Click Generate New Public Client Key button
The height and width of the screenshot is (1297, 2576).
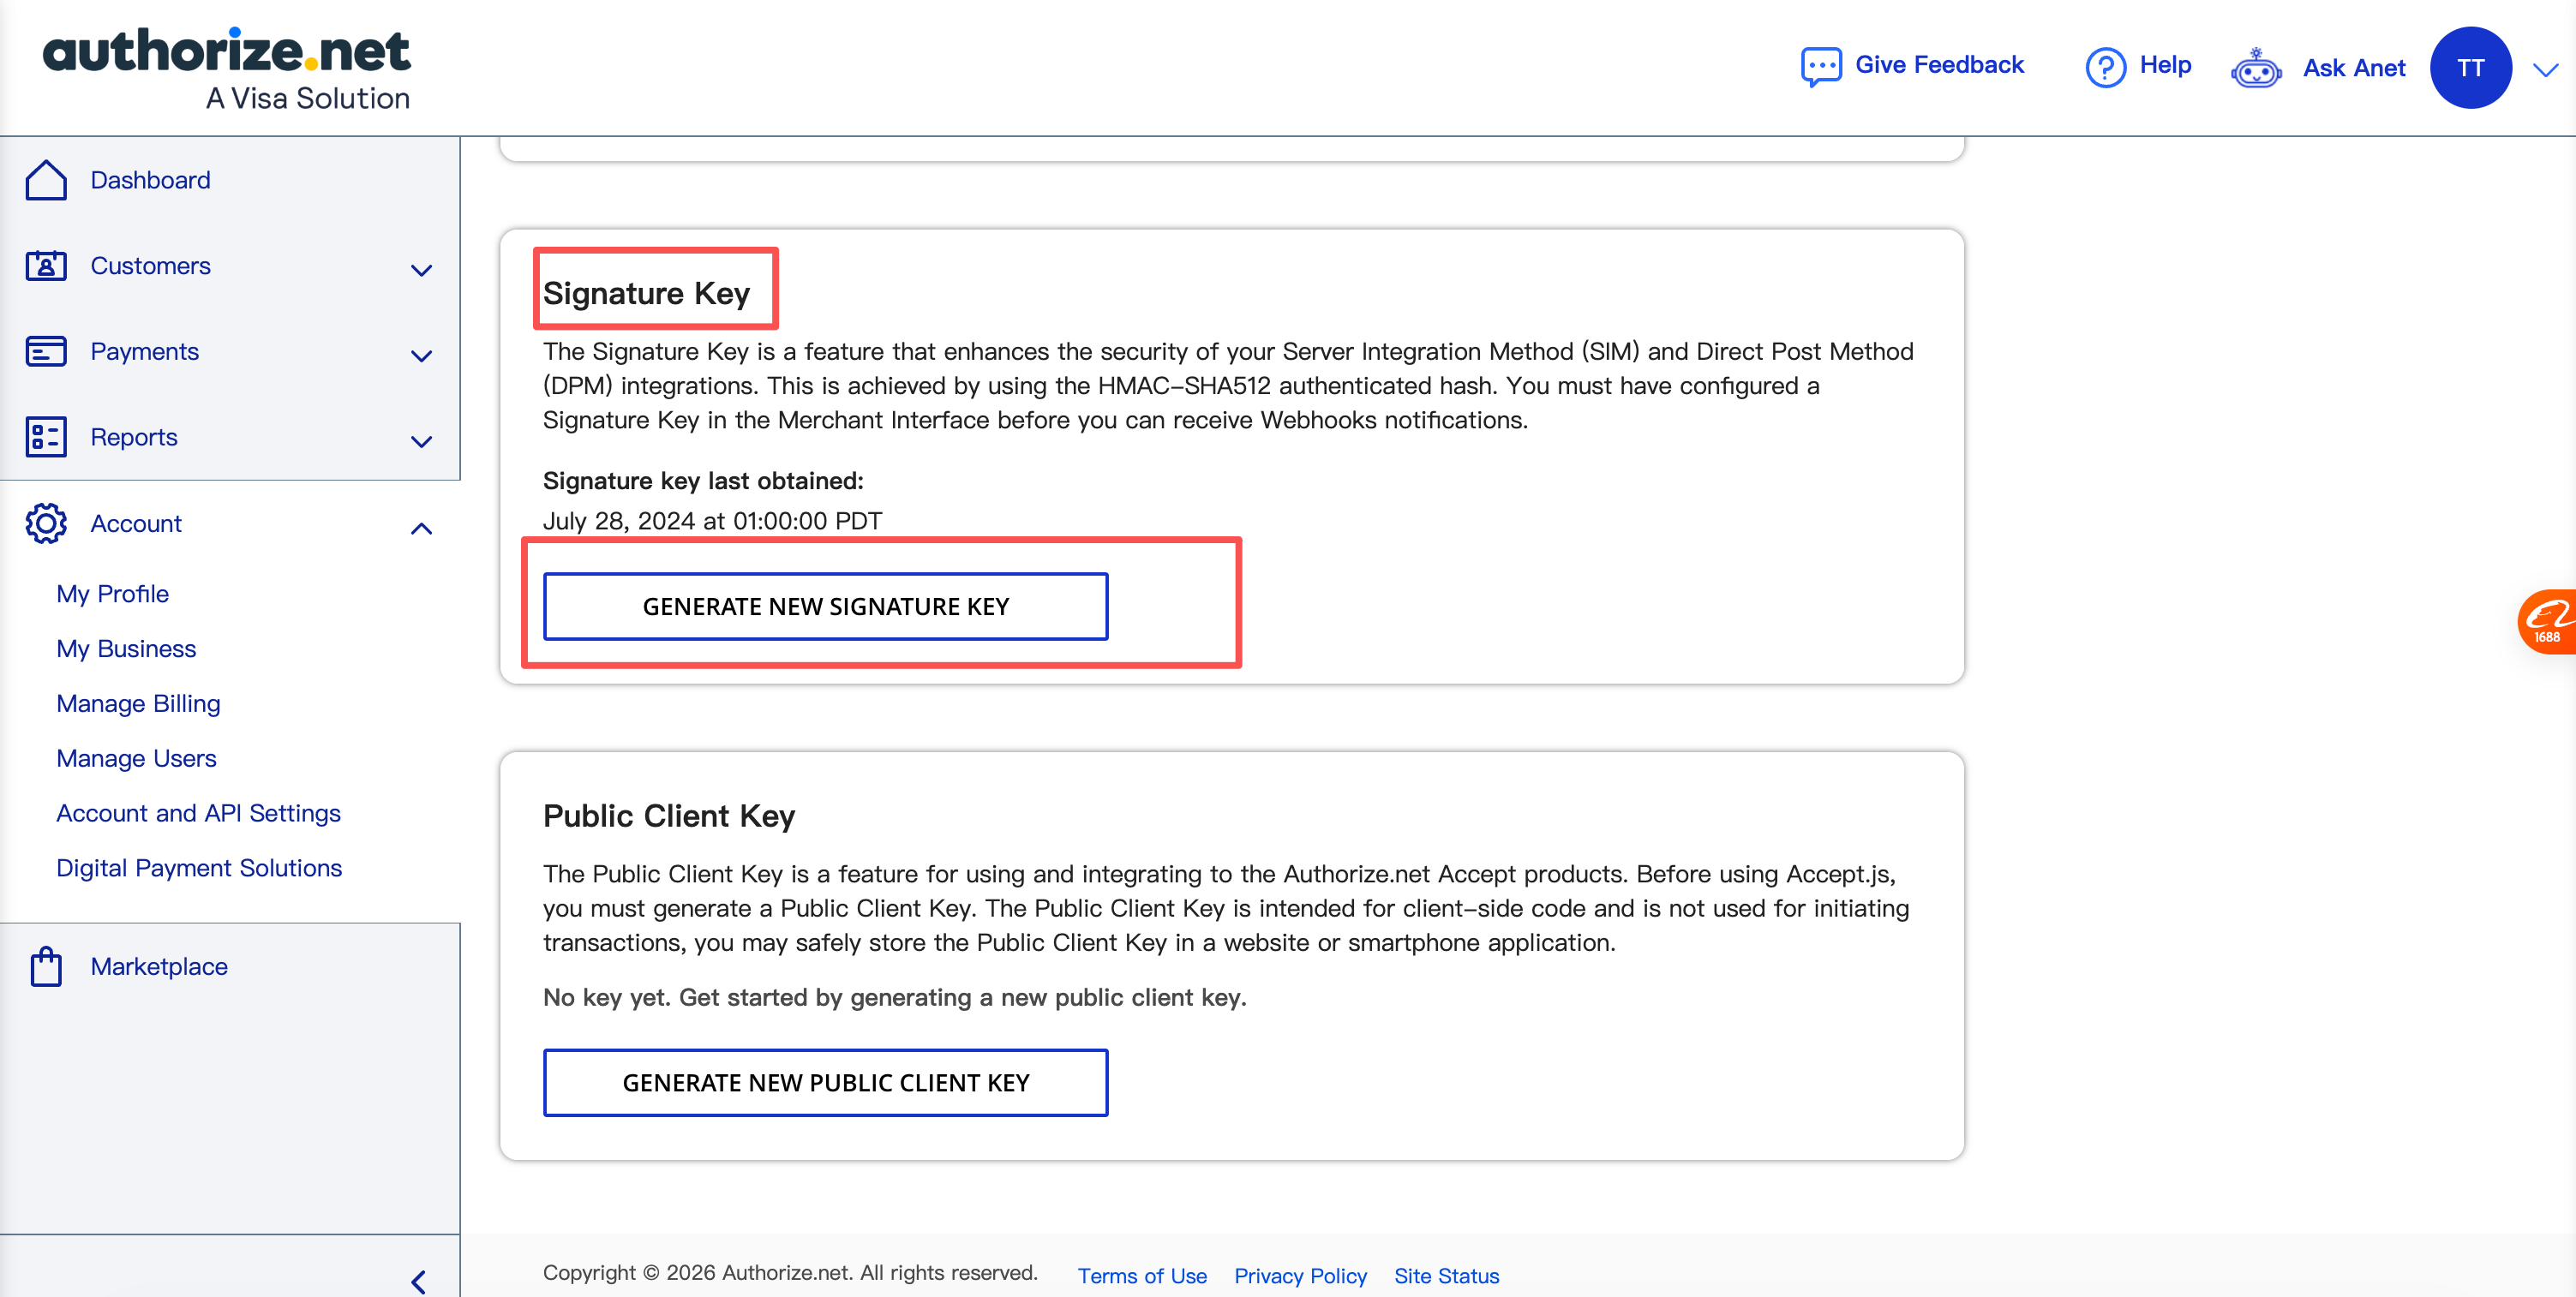(x=825, y=1083)
